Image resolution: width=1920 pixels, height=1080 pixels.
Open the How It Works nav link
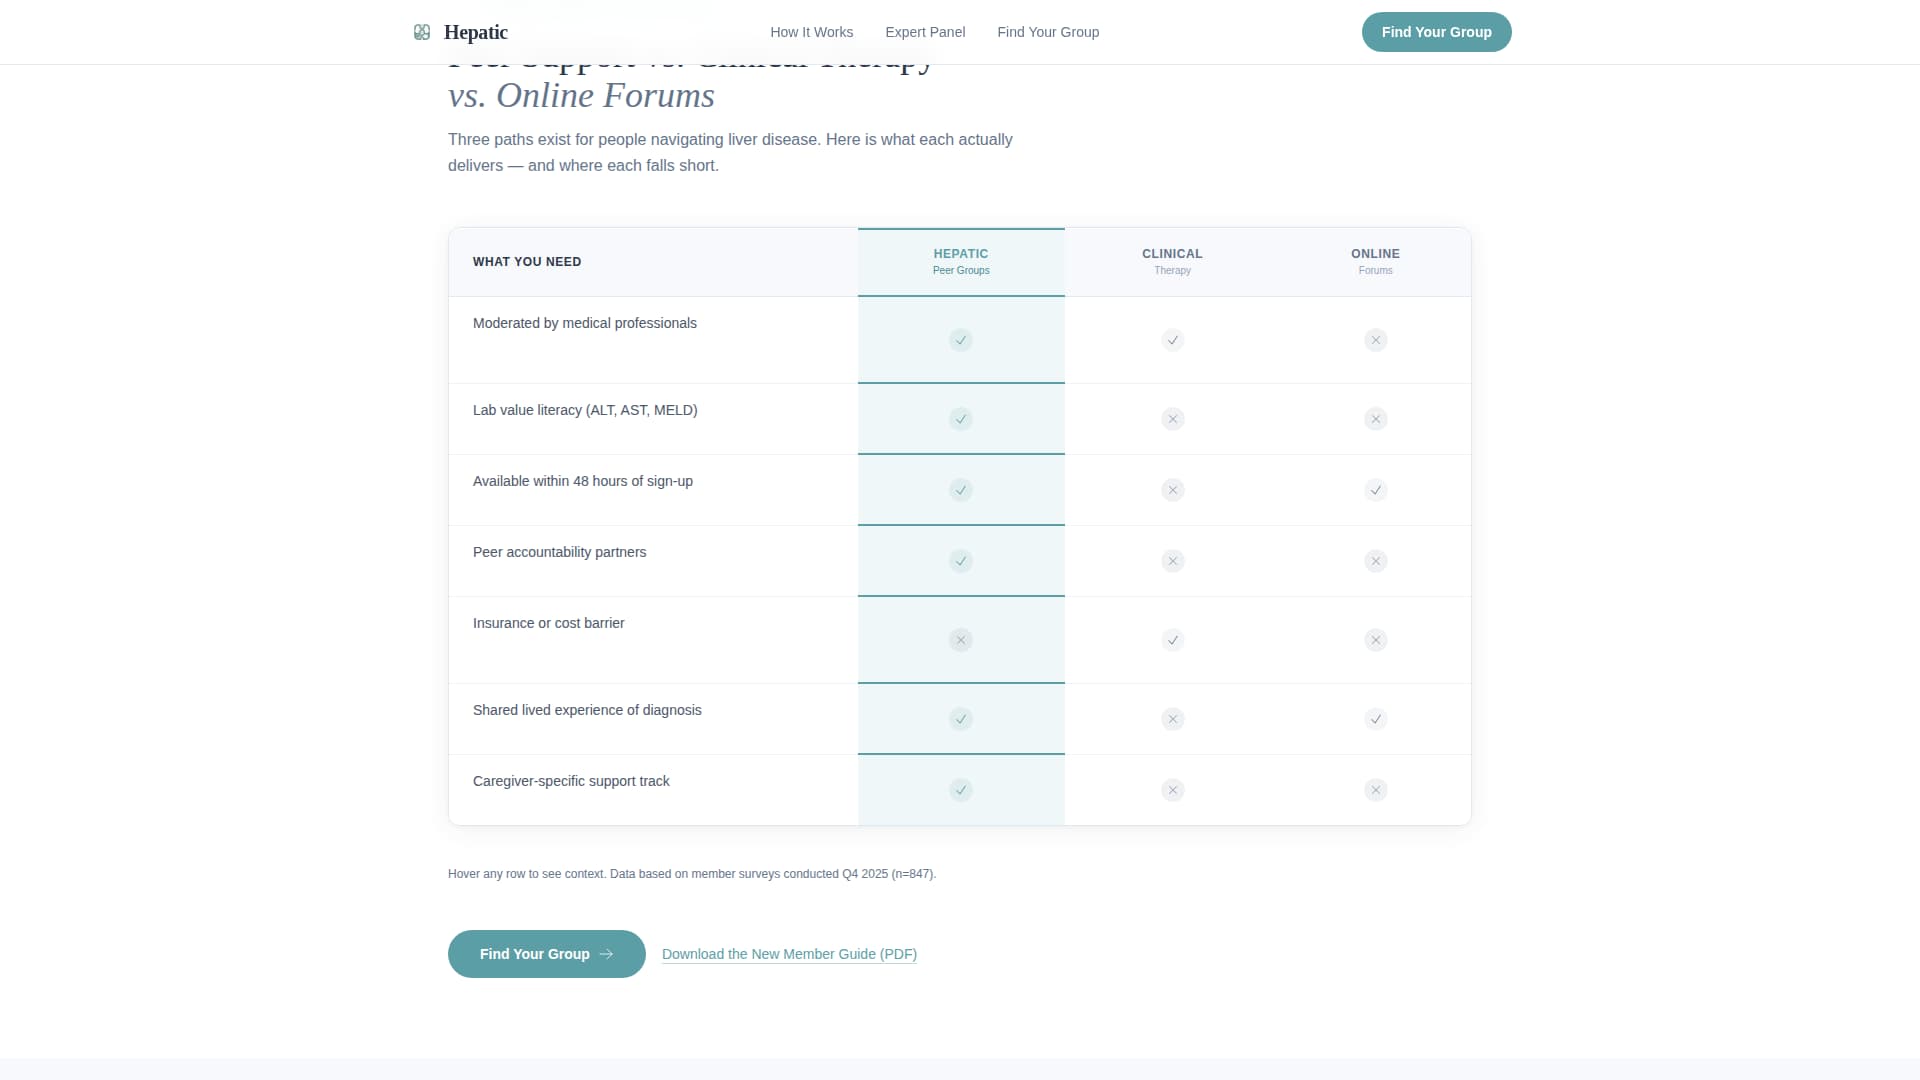click(x=812, y=32)
